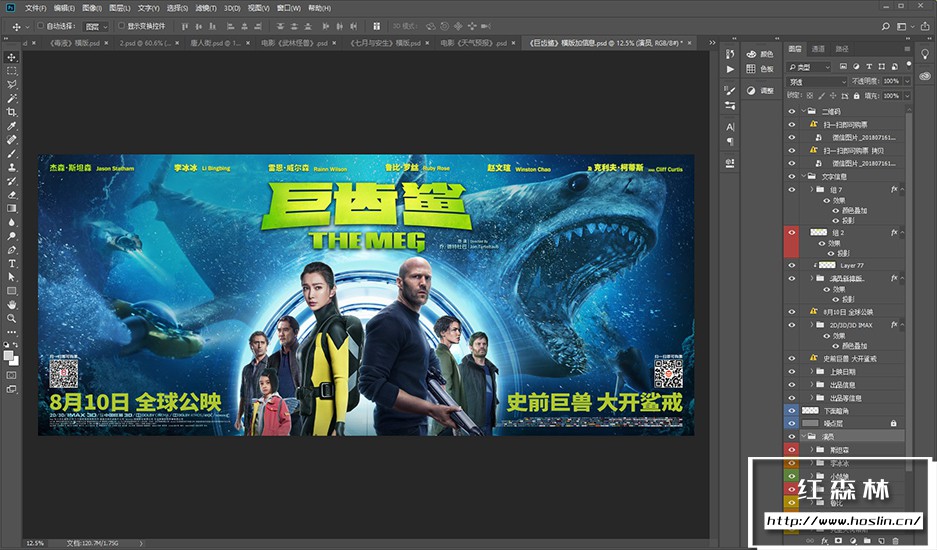Toggle visibility of the 演员 group
Screen dimensions: 937x550
[792, 436]
